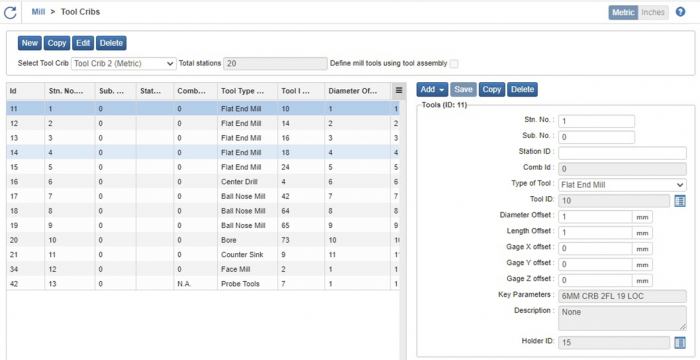
Task: Click the New tool crib button
Action: coord(30,43)
